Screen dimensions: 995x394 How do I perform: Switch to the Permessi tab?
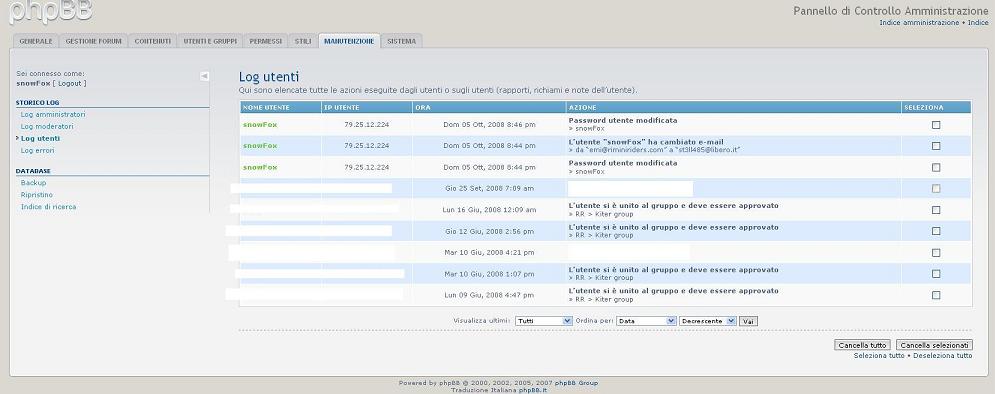[x=265, y=41]
